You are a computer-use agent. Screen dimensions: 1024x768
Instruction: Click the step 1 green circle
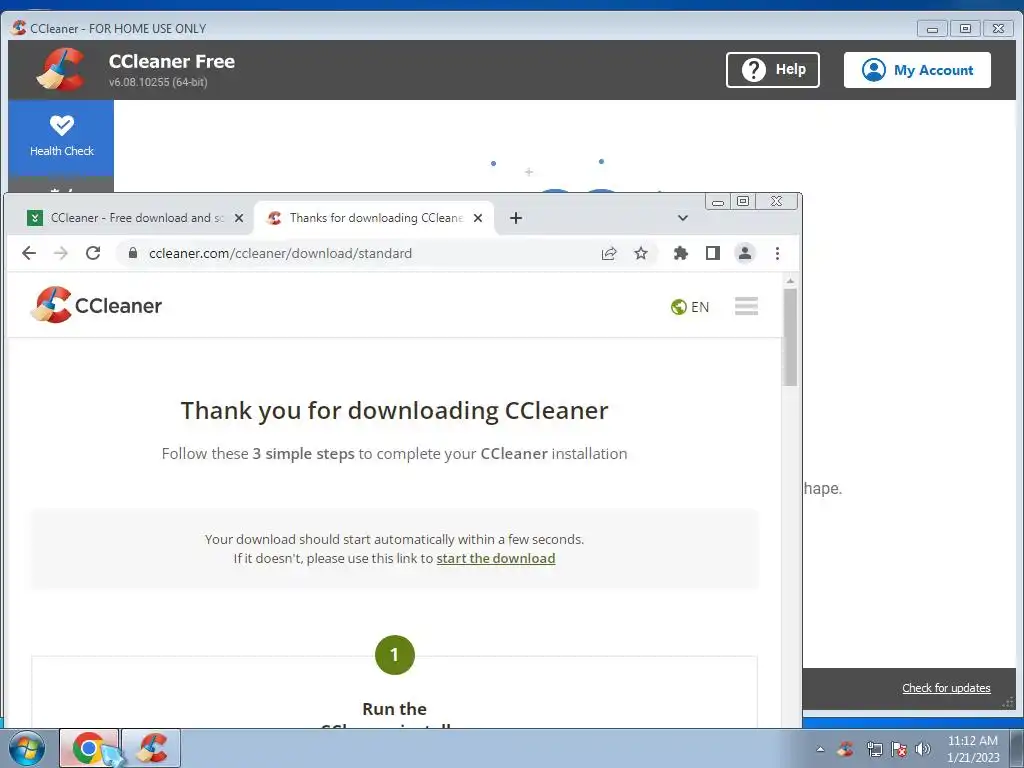pos(394,655)
